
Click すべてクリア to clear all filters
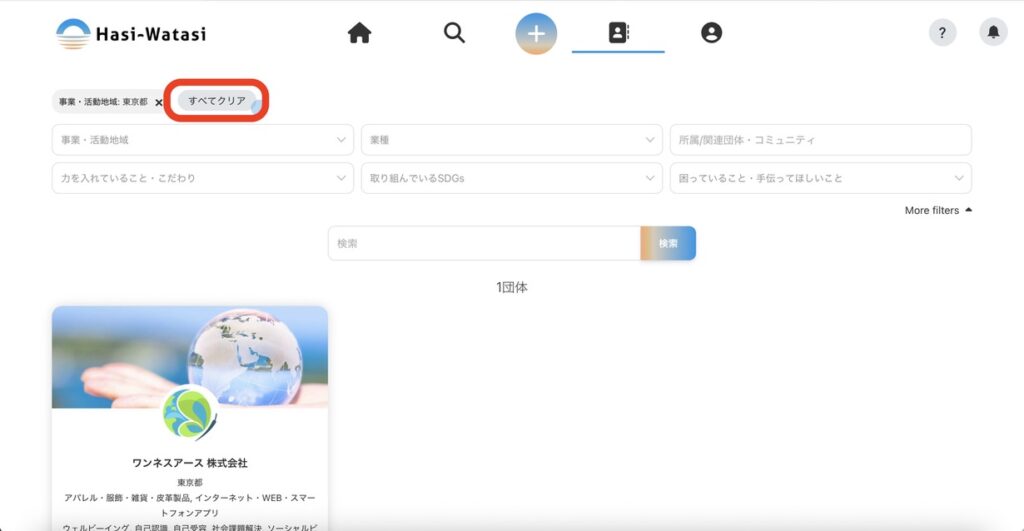pos(217,101)
